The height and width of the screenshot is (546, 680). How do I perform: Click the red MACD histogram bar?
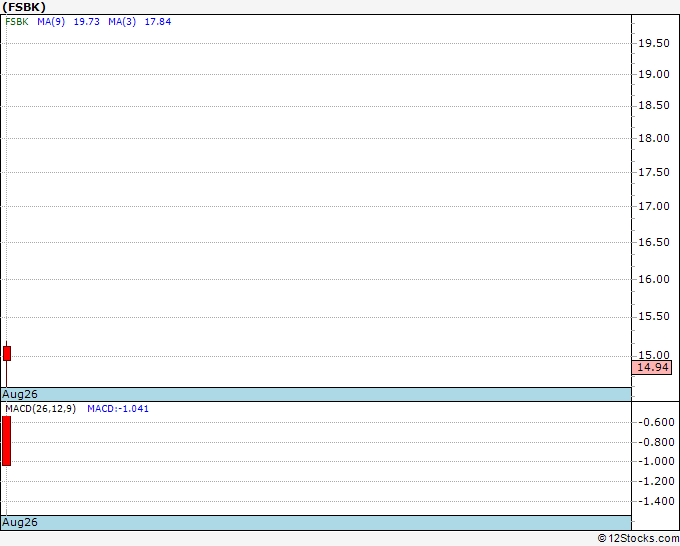pyautogui.click(x=7, y=441)
